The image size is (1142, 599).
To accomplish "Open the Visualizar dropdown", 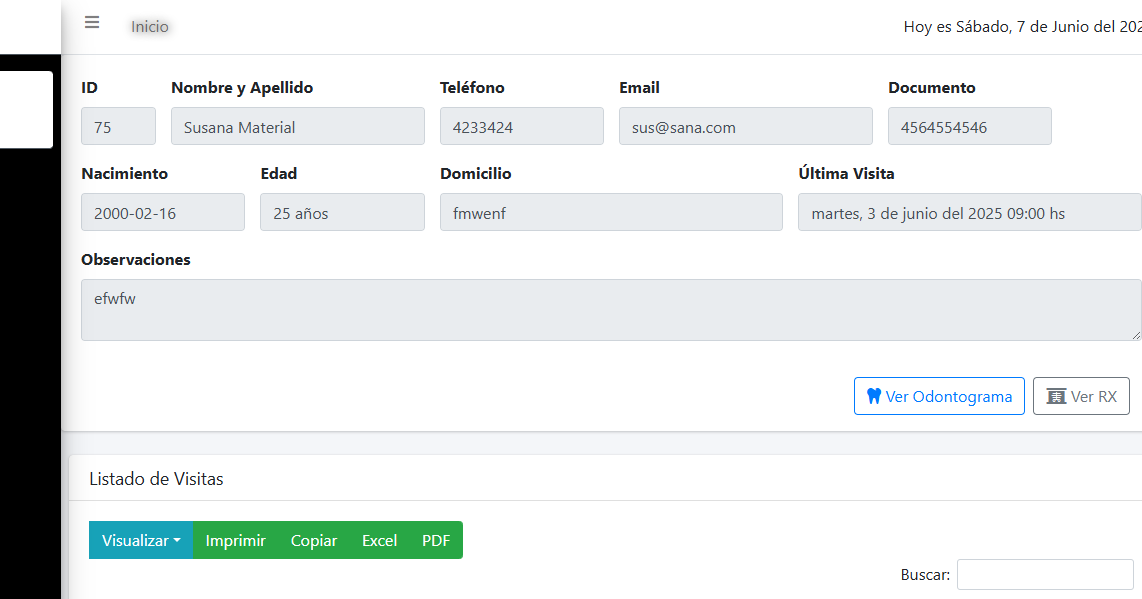I will click(141, 540).
